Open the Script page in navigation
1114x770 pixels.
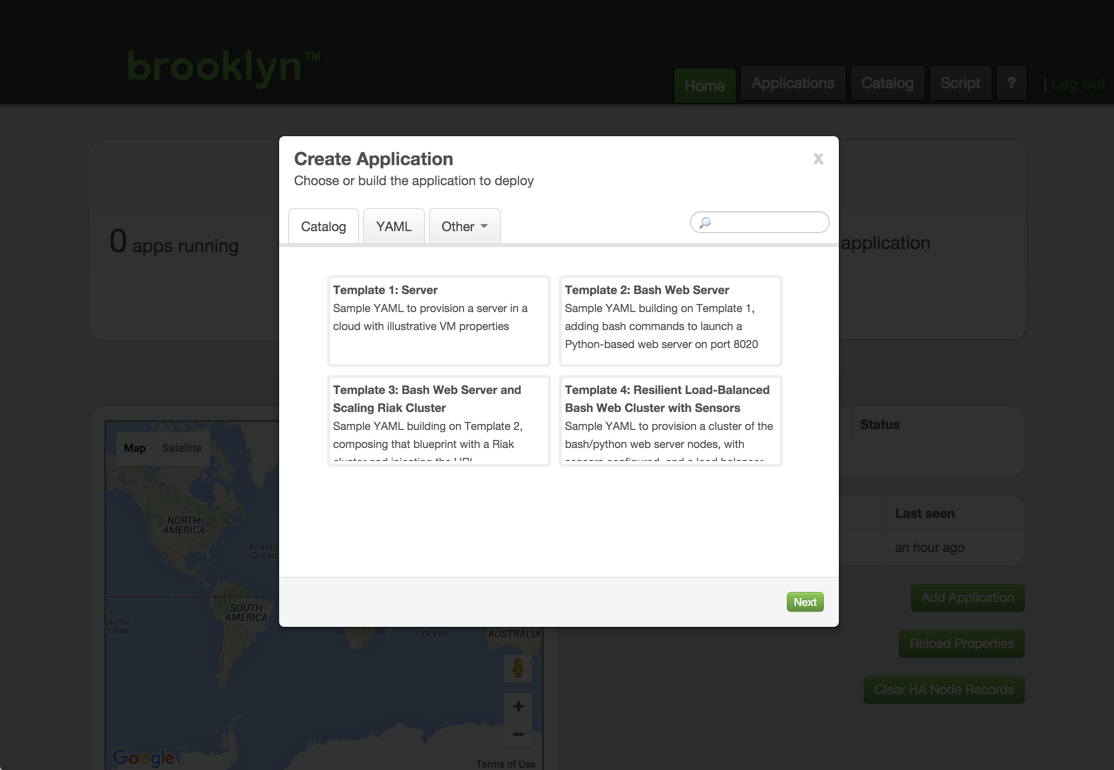click(960, 84)
